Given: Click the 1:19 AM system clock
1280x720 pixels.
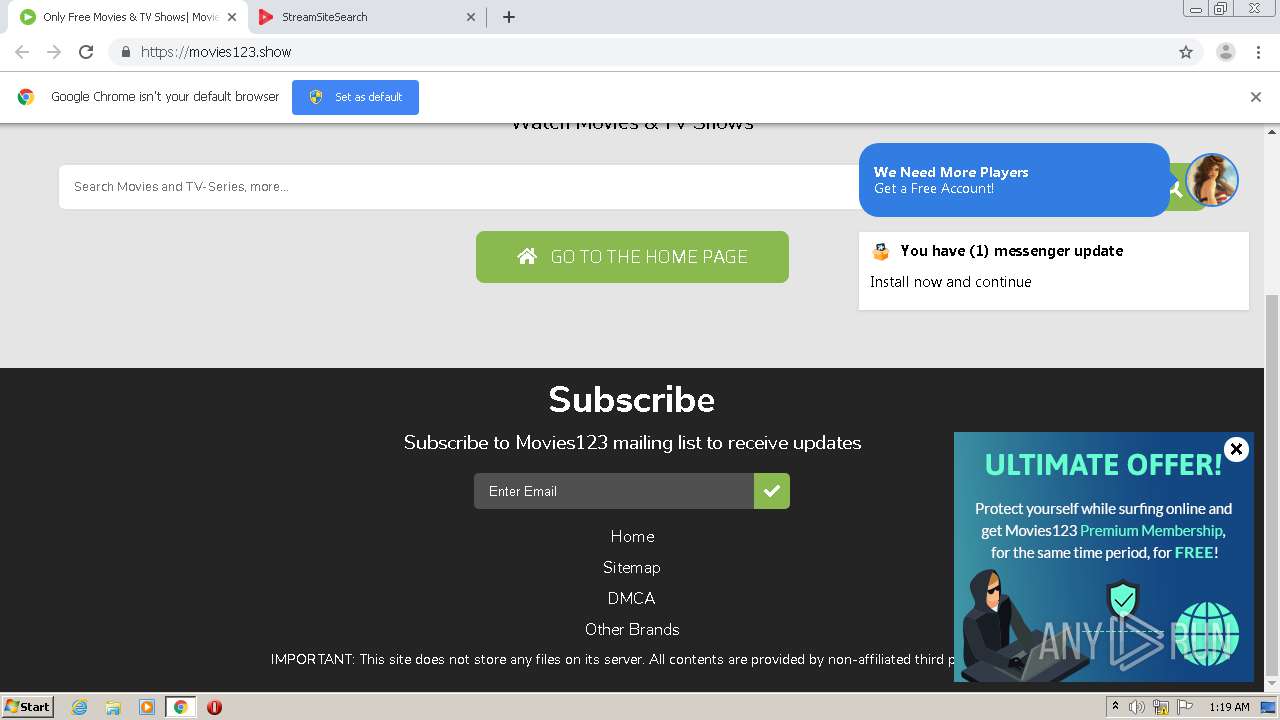Looking at the screenshot, I should point(1229,707).
